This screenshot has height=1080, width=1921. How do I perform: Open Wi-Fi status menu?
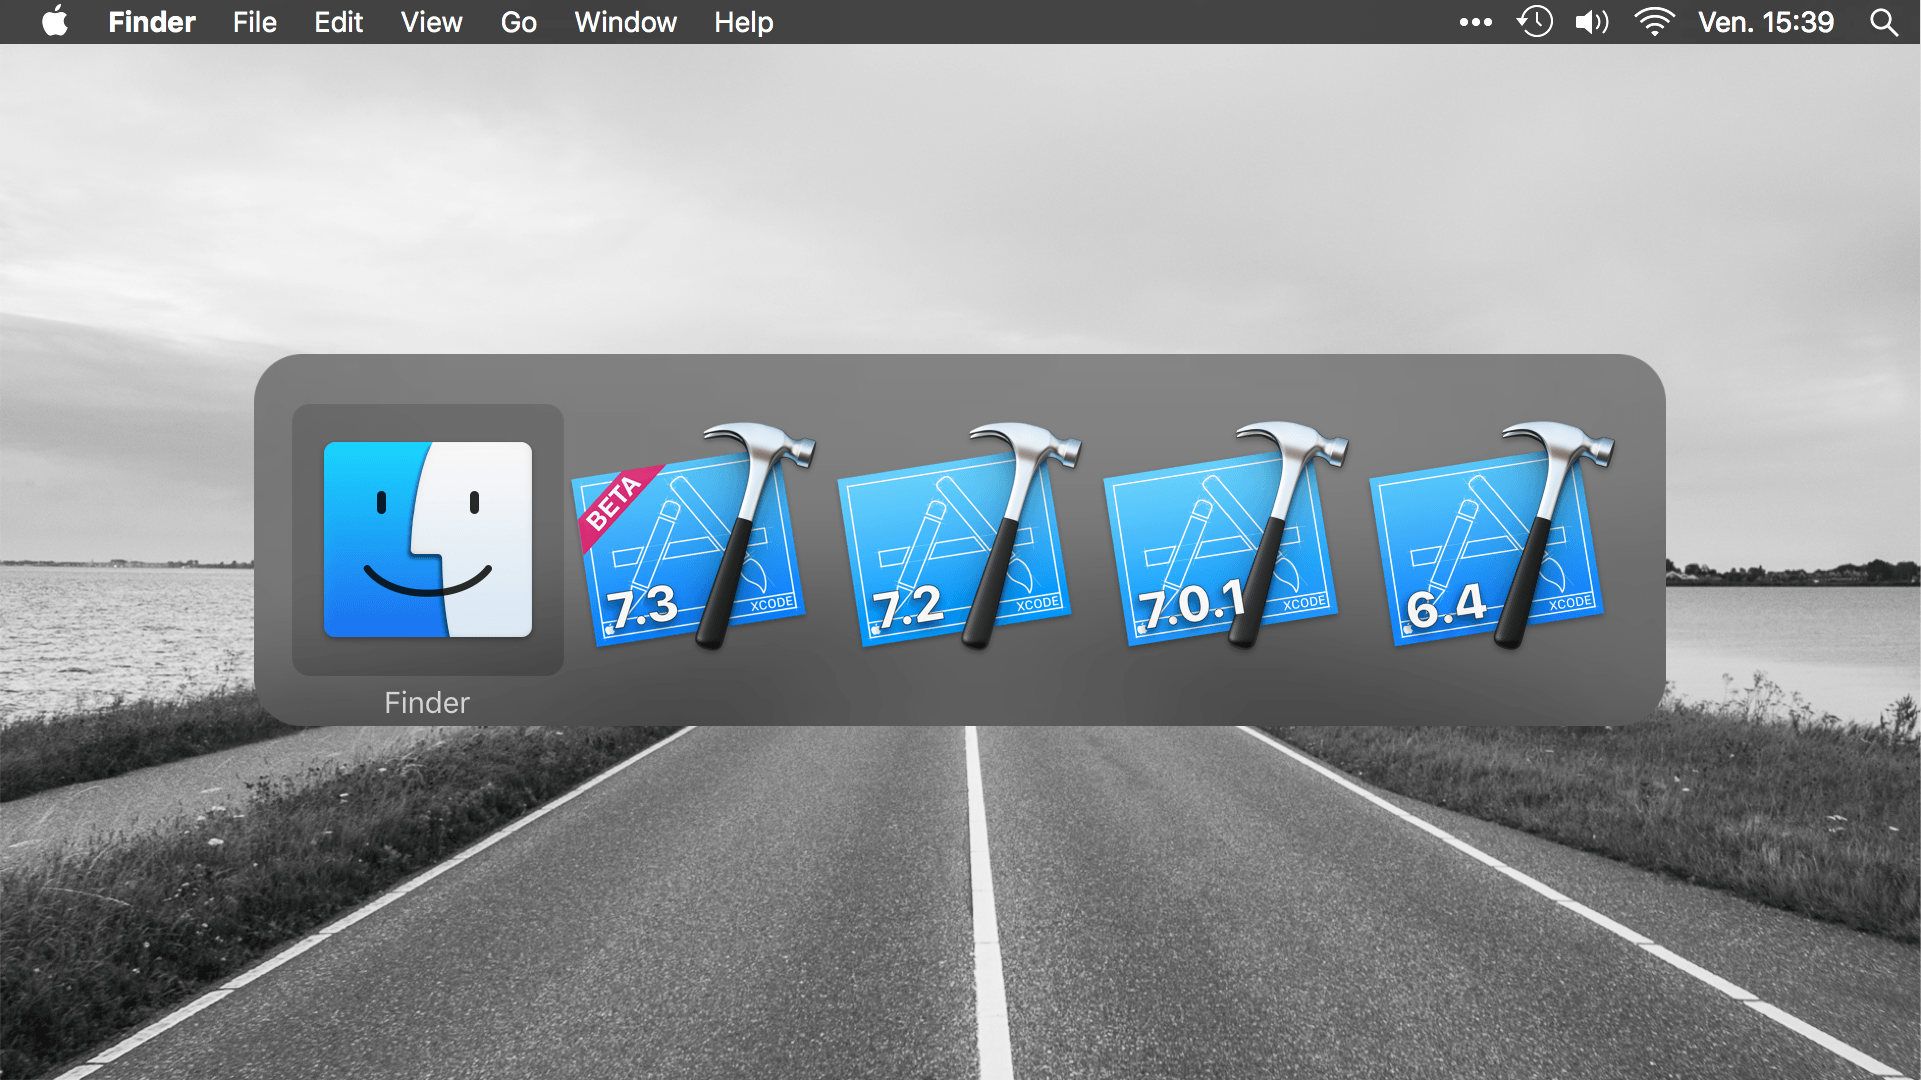[x=1655, y=22]
